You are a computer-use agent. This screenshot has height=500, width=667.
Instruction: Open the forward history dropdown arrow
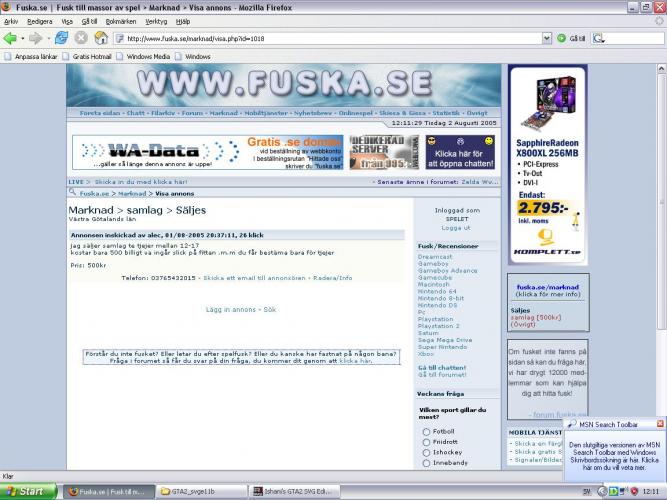[x=48, y=39]
